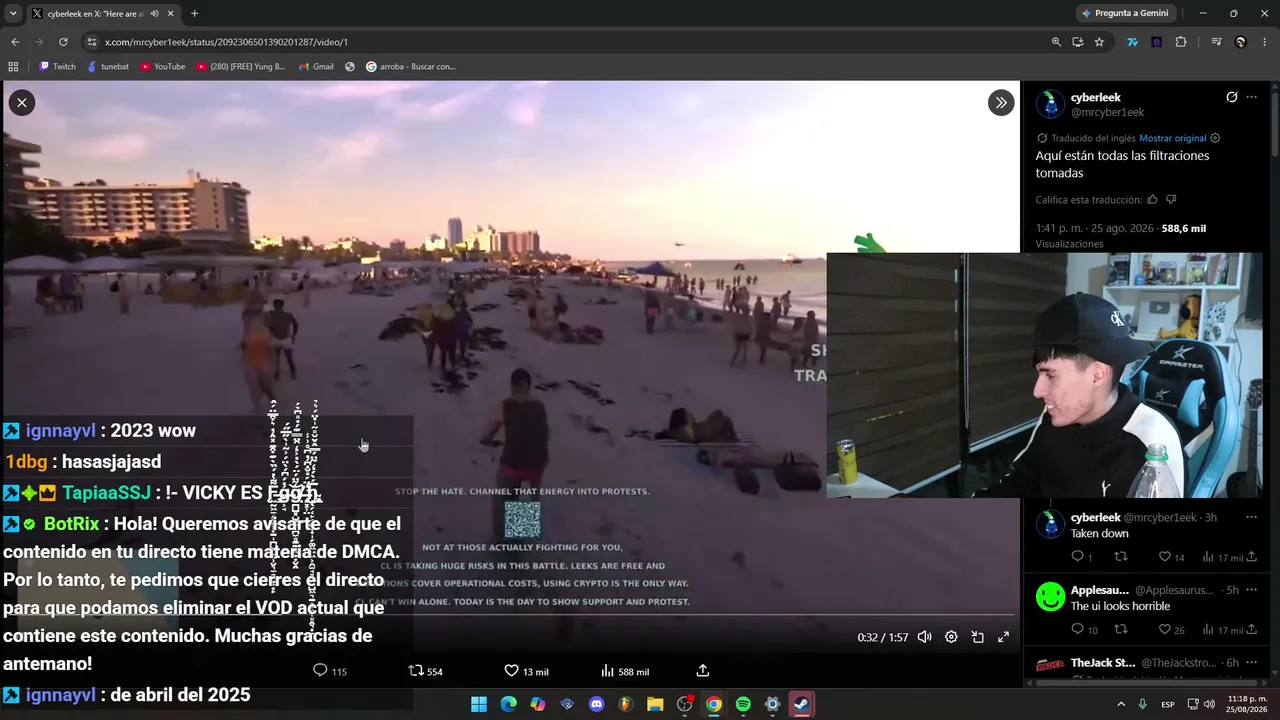Open a new browser tab
This screenshot has width=1280, height=720.
pyautogui.click(x=194, y=13)
